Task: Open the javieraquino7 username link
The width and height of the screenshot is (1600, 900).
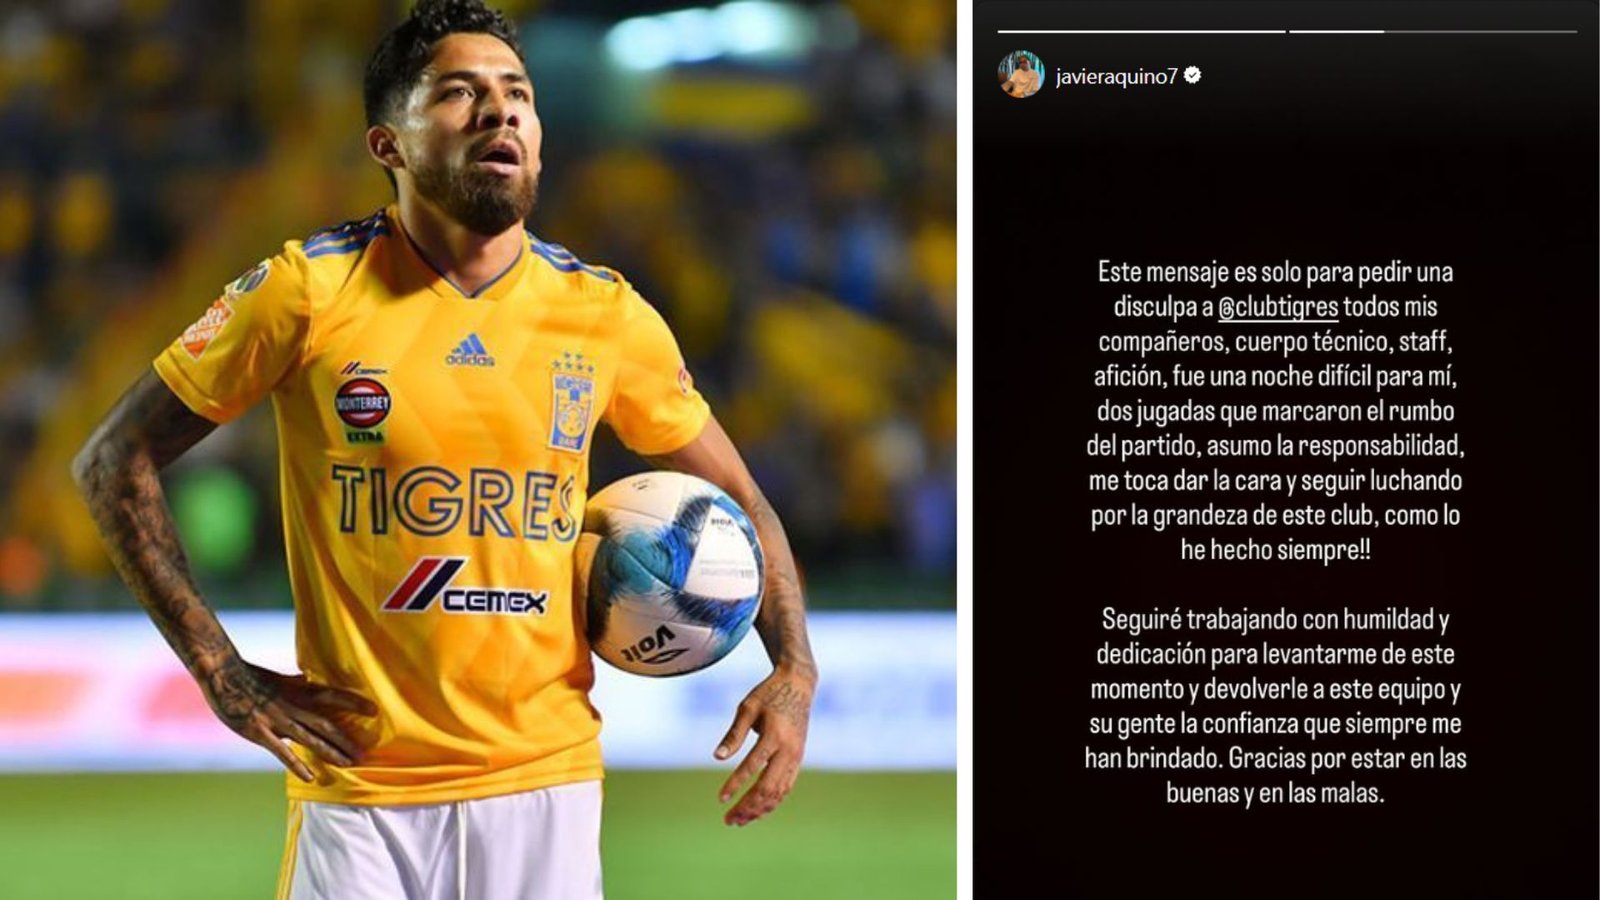Action: 1116,77
